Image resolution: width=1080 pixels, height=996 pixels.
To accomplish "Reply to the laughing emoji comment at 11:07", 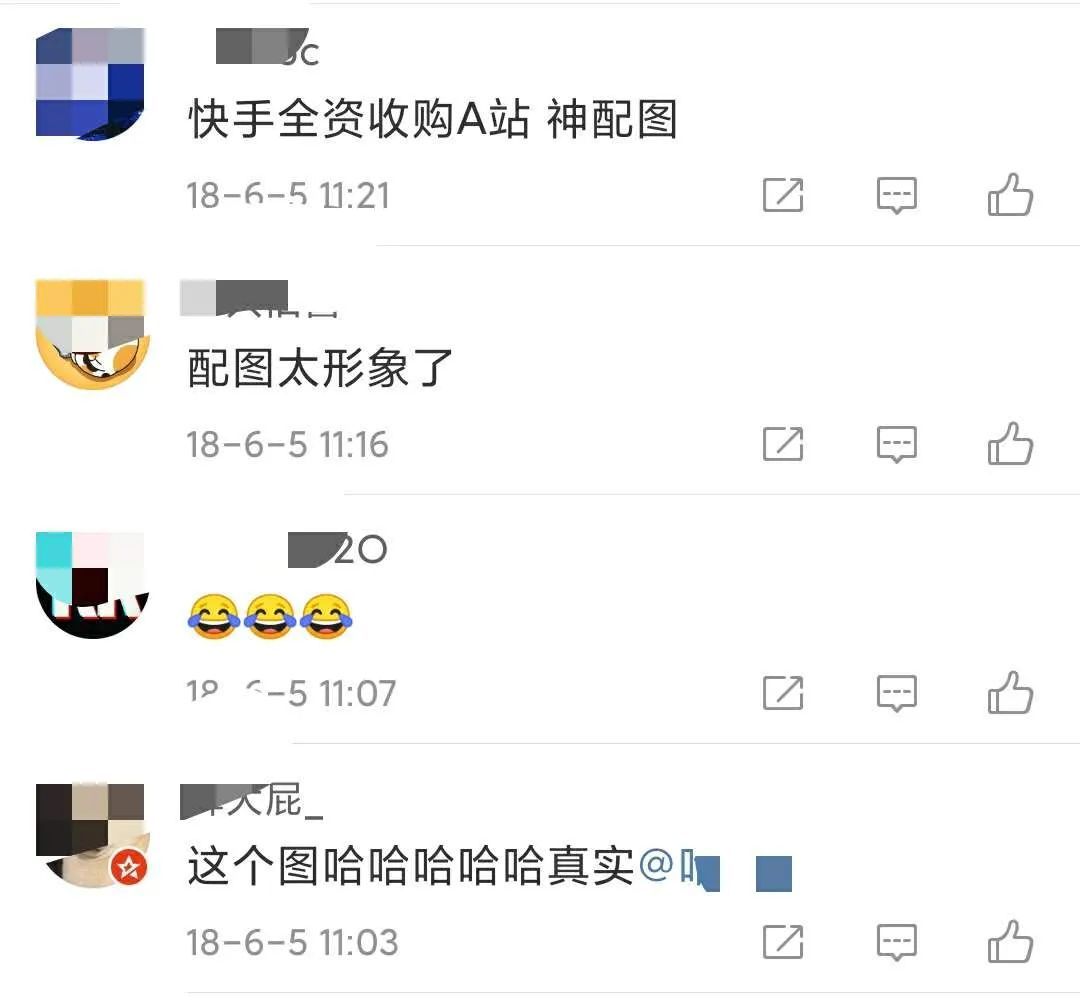I will 896,692.
